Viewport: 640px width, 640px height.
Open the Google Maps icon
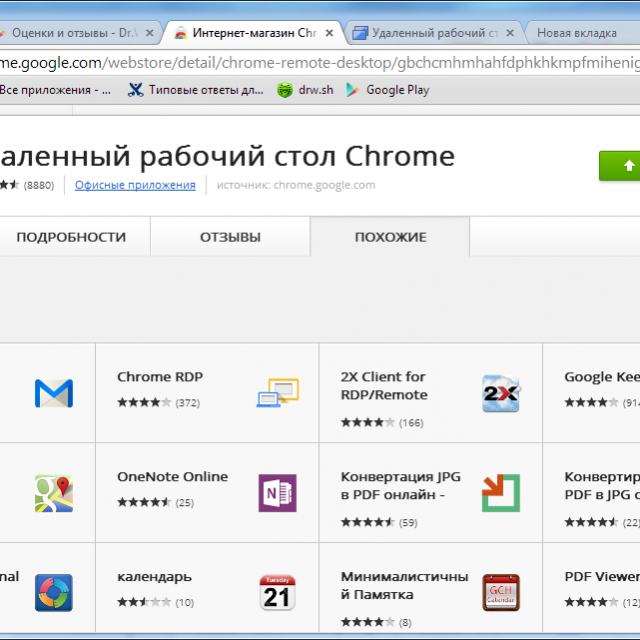[54, 493]
